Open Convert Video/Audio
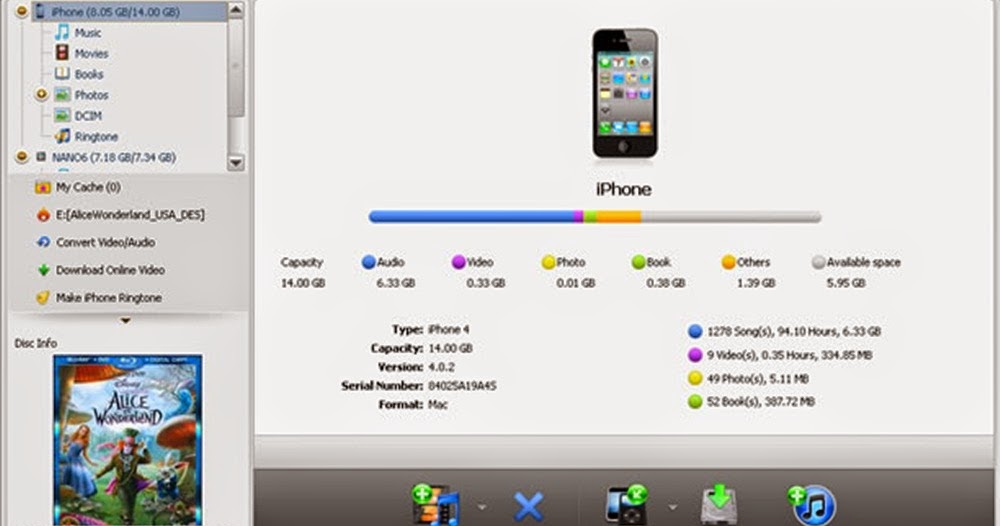 tap(105, 242)
